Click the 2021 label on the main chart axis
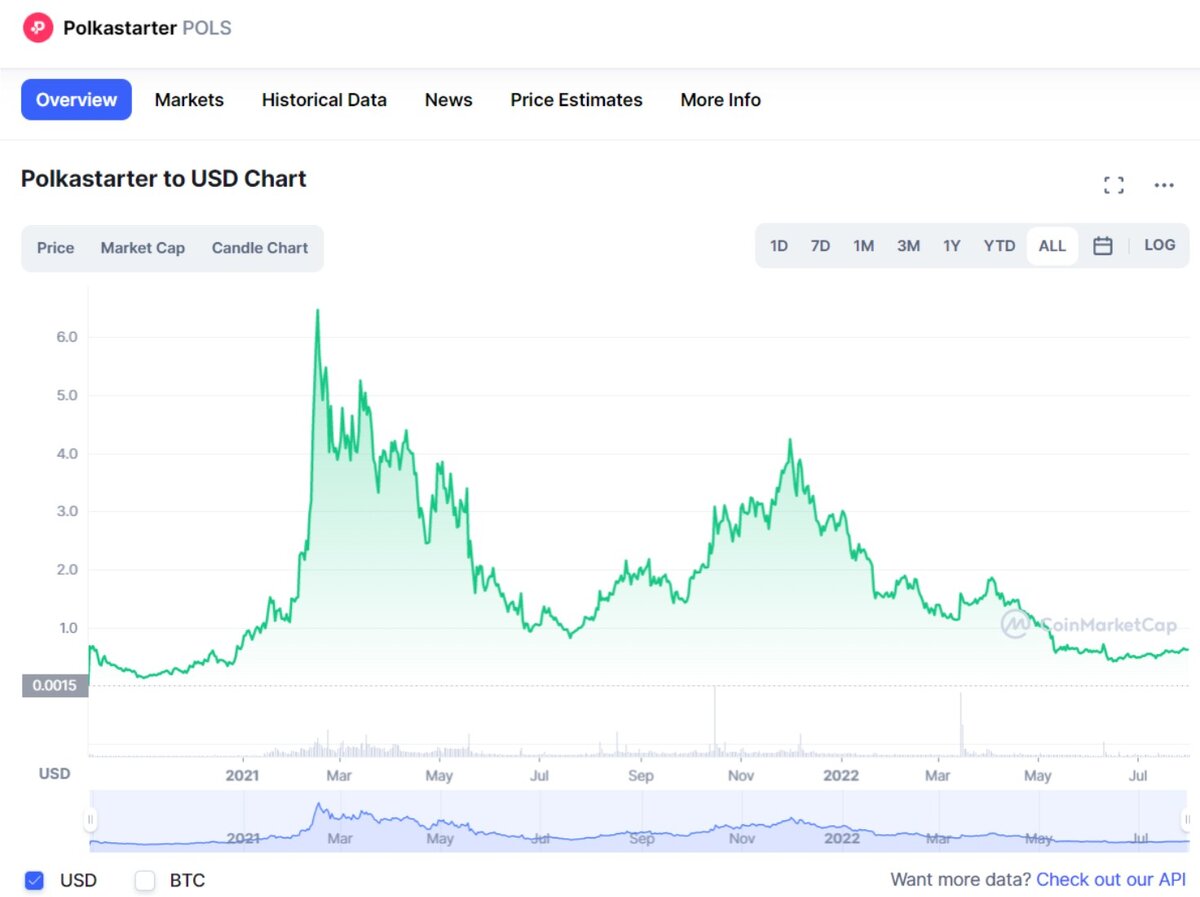The height and width of the screenshot is (897, 1200). (243, 775)
